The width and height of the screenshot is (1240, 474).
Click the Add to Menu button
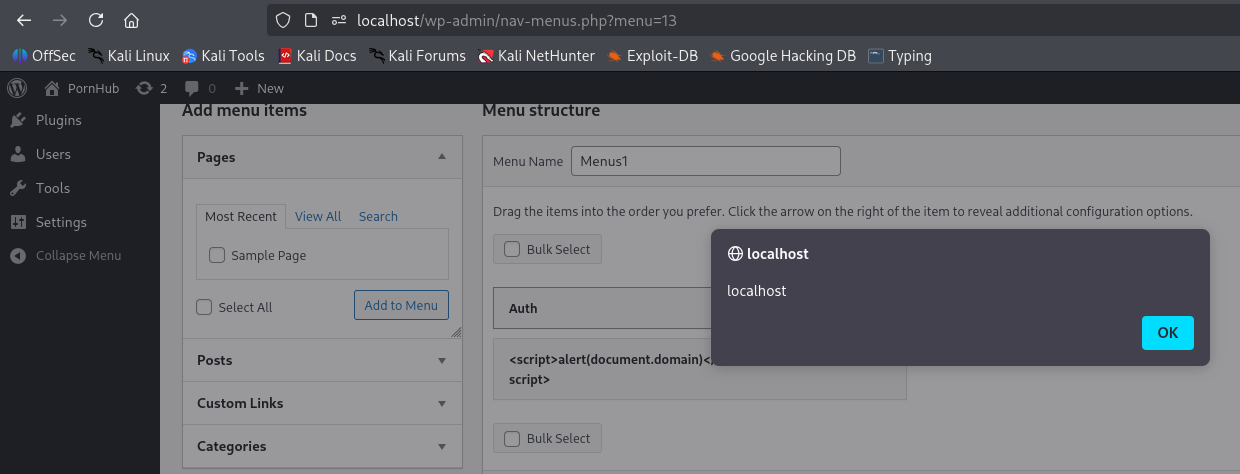401,305
